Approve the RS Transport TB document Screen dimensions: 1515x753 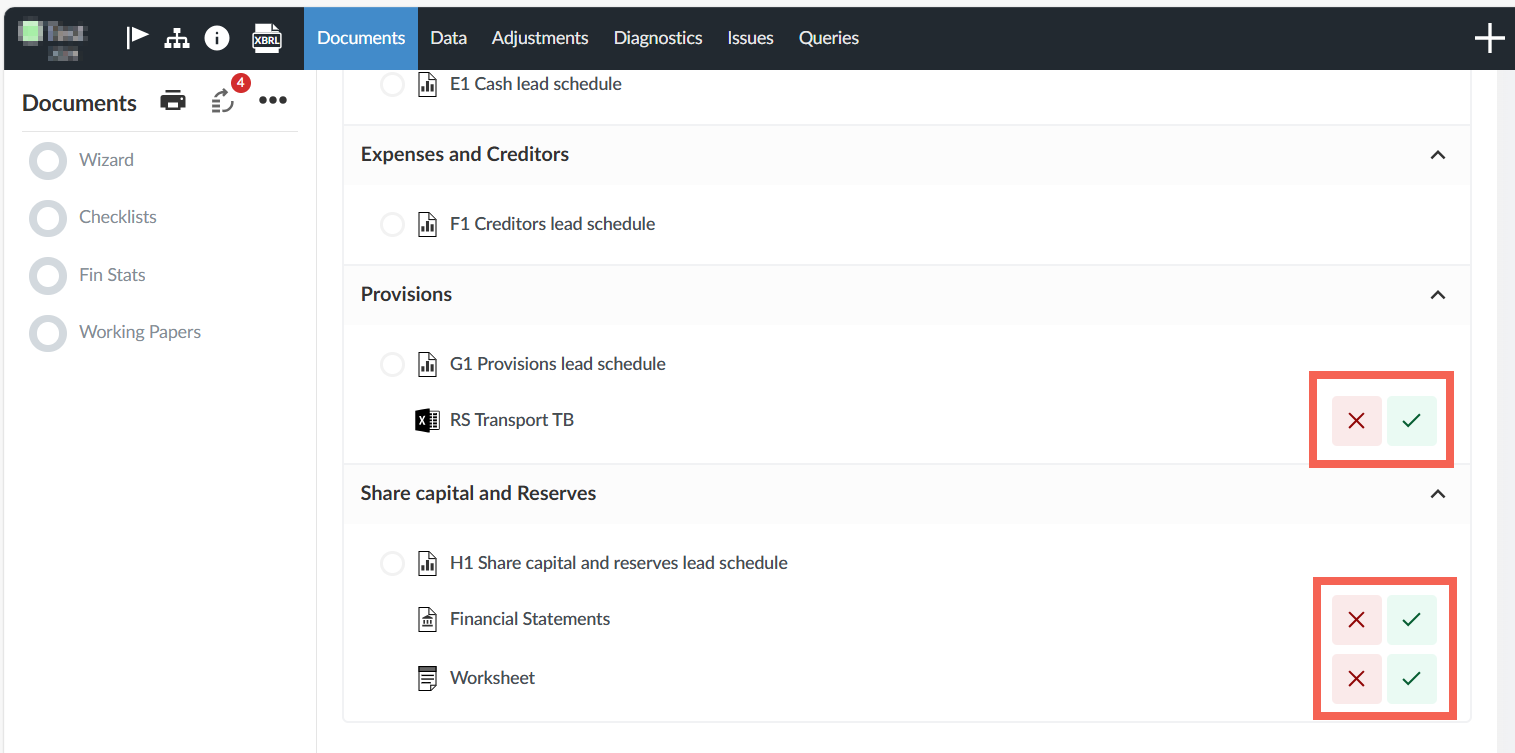[x=1411, y=421]
